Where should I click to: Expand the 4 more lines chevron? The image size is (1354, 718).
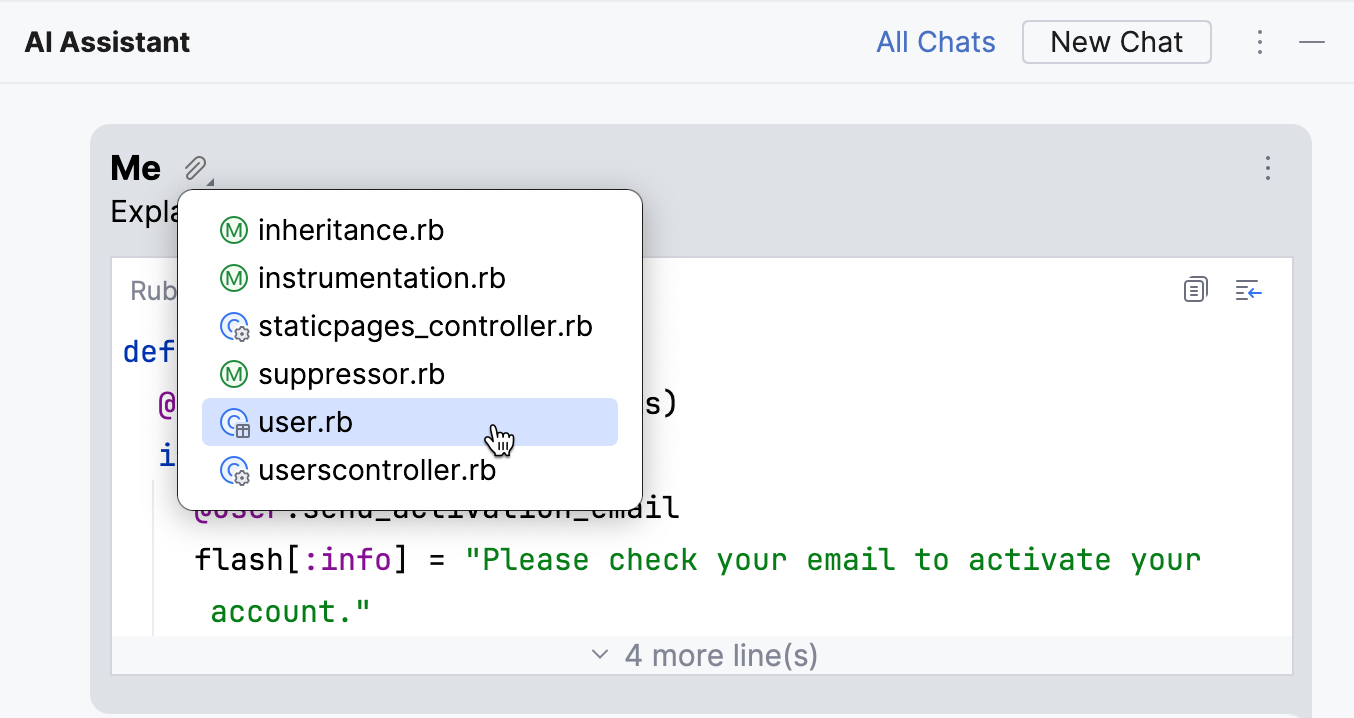[x=600, y=655]
